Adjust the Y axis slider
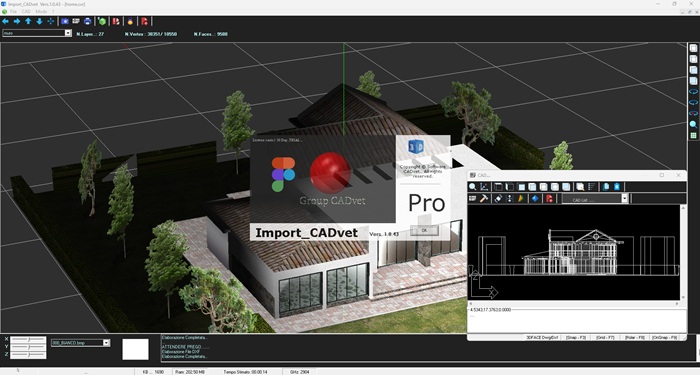The image size is (700, 375). point(28,347)
